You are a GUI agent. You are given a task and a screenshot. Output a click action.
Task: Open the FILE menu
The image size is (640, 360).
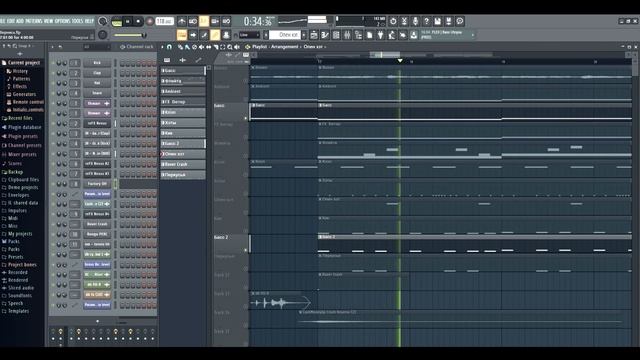click(2, 21)
